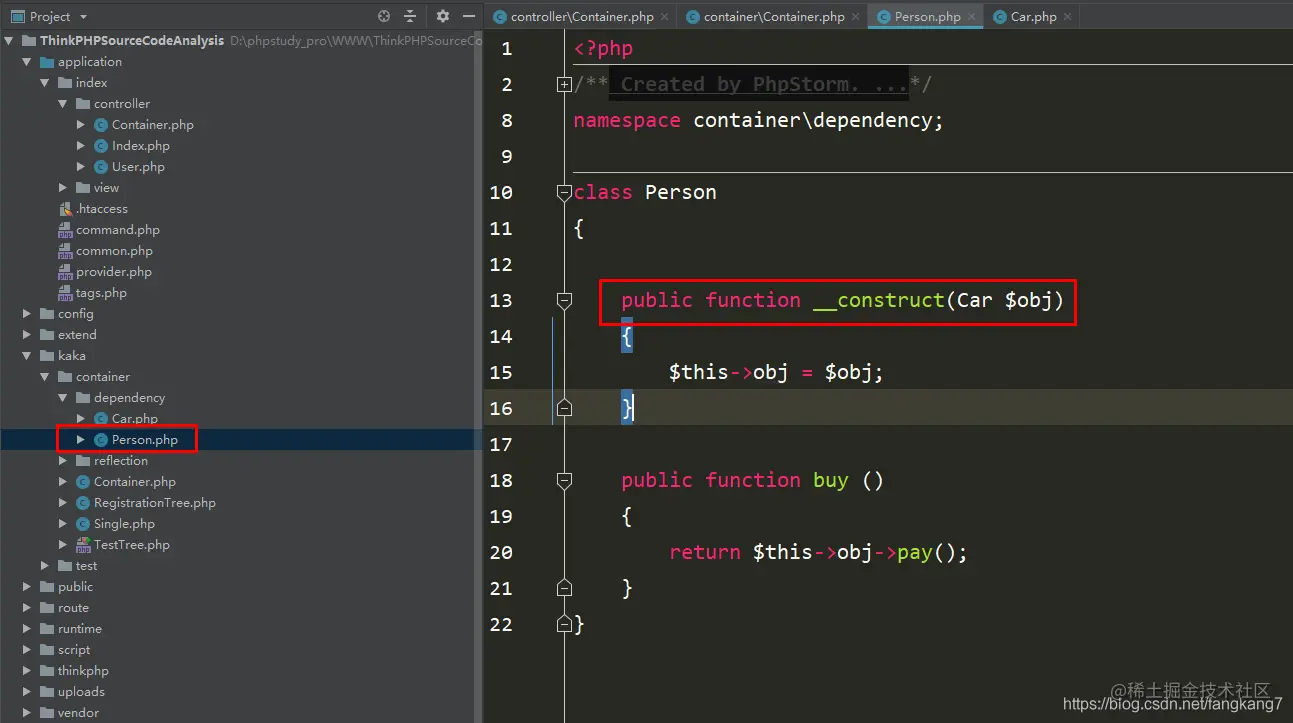Screen dimensions: 1293x723
Task: Expand the thinkphp folder
Action: click(x=27, y=671)
